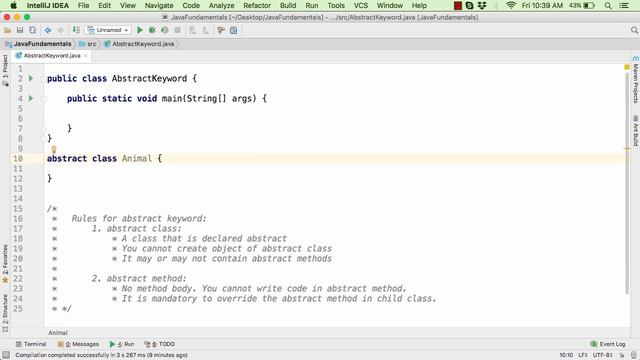
Task: Open the Maven Projects side panel
Action: pos(635,80)
